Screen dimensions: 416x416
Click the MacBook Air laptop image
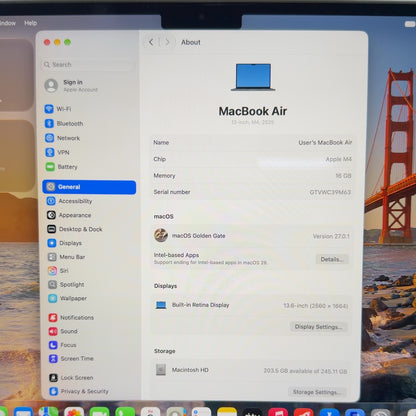[253, 77]
